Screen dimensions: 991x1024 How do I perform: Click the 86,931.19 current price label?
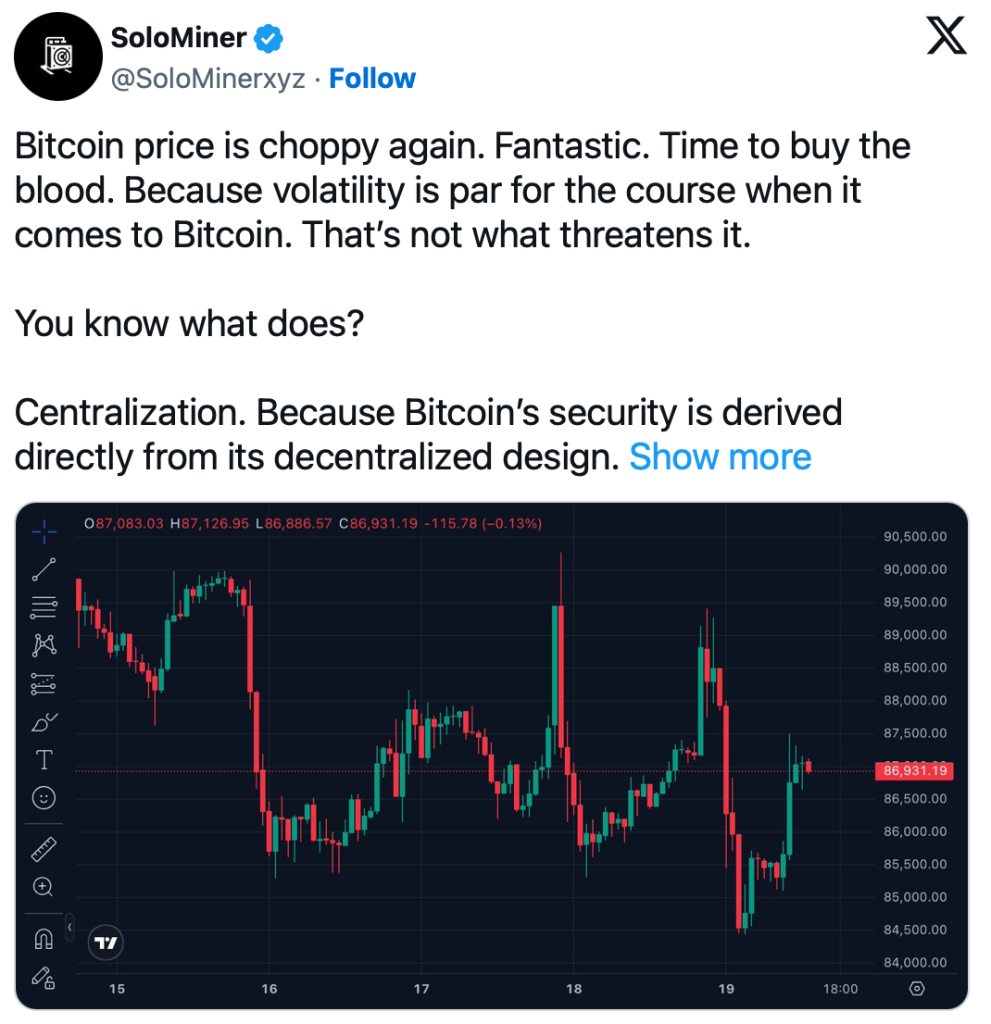(x=915, y=771)
